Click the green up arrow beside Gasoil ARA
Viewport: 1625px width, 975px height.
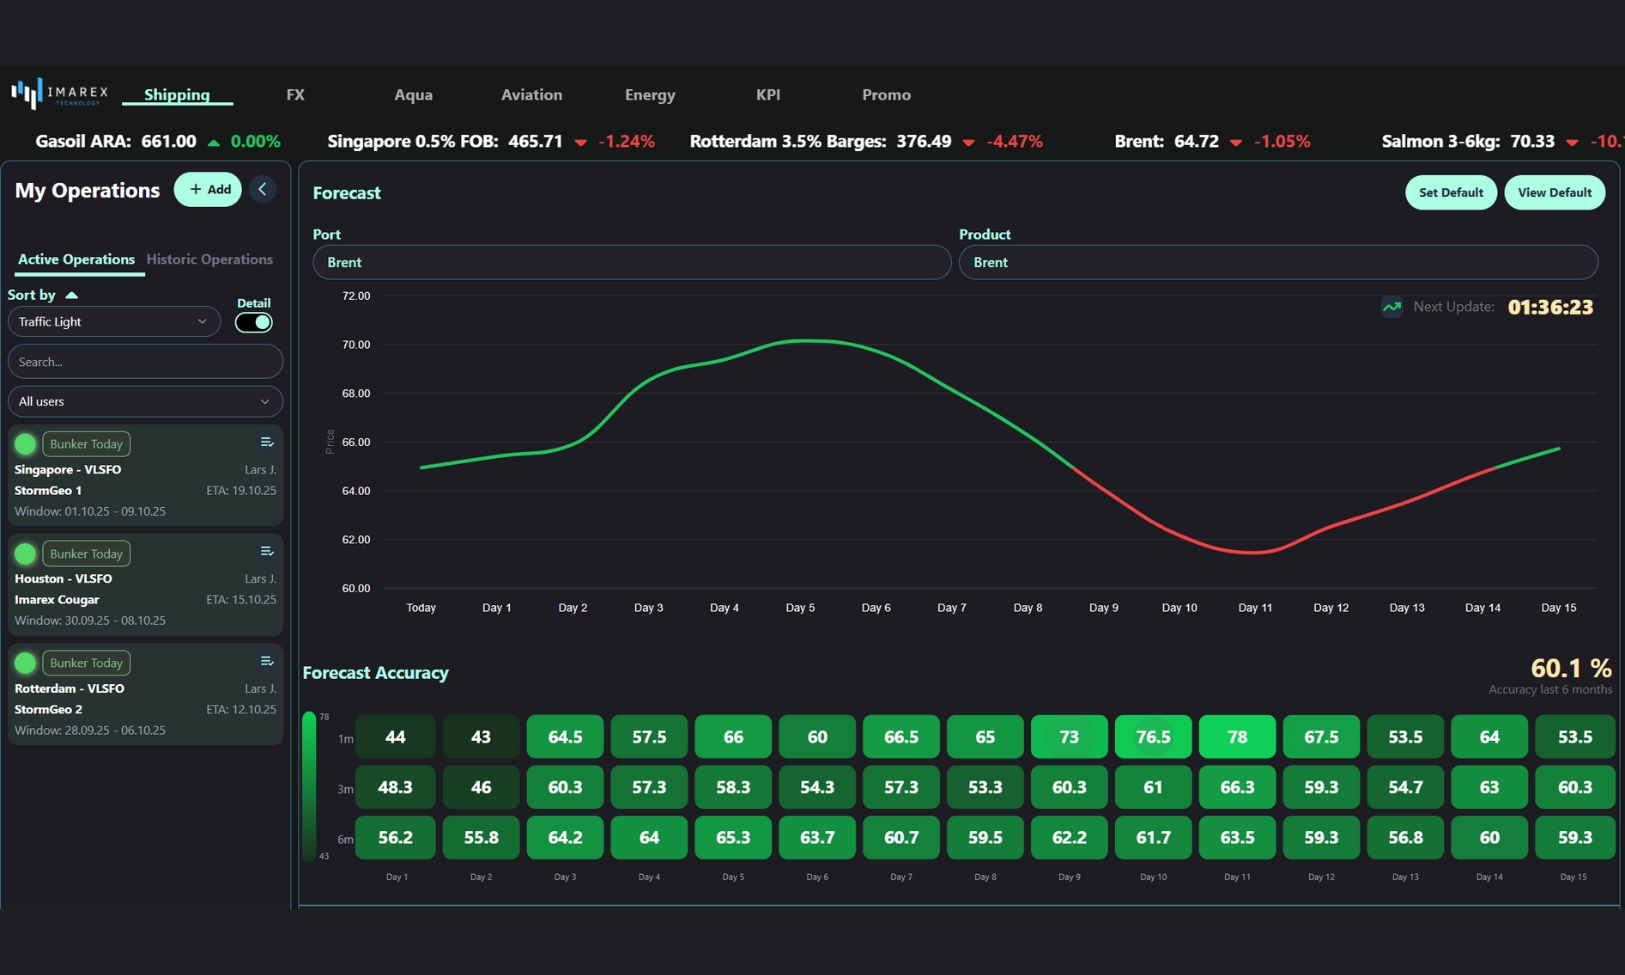click(213, 141)
